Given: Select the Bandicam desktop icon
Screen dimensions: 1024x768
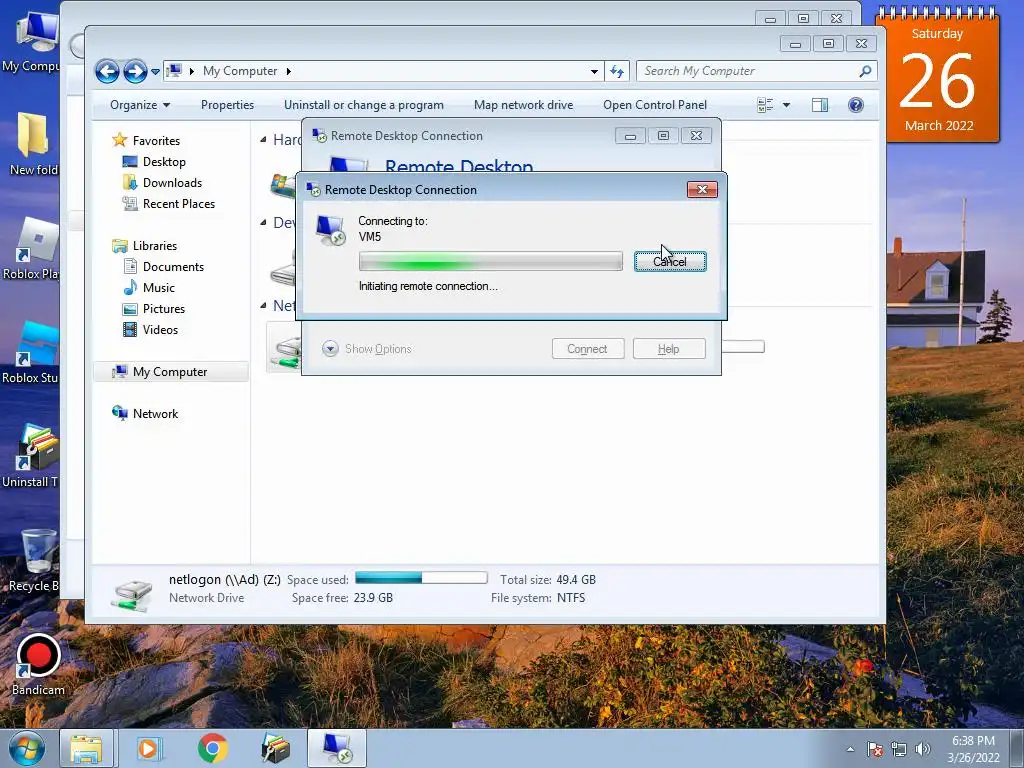Looking at the screenshot, I should pyautogui.click(x=38, y=664).
